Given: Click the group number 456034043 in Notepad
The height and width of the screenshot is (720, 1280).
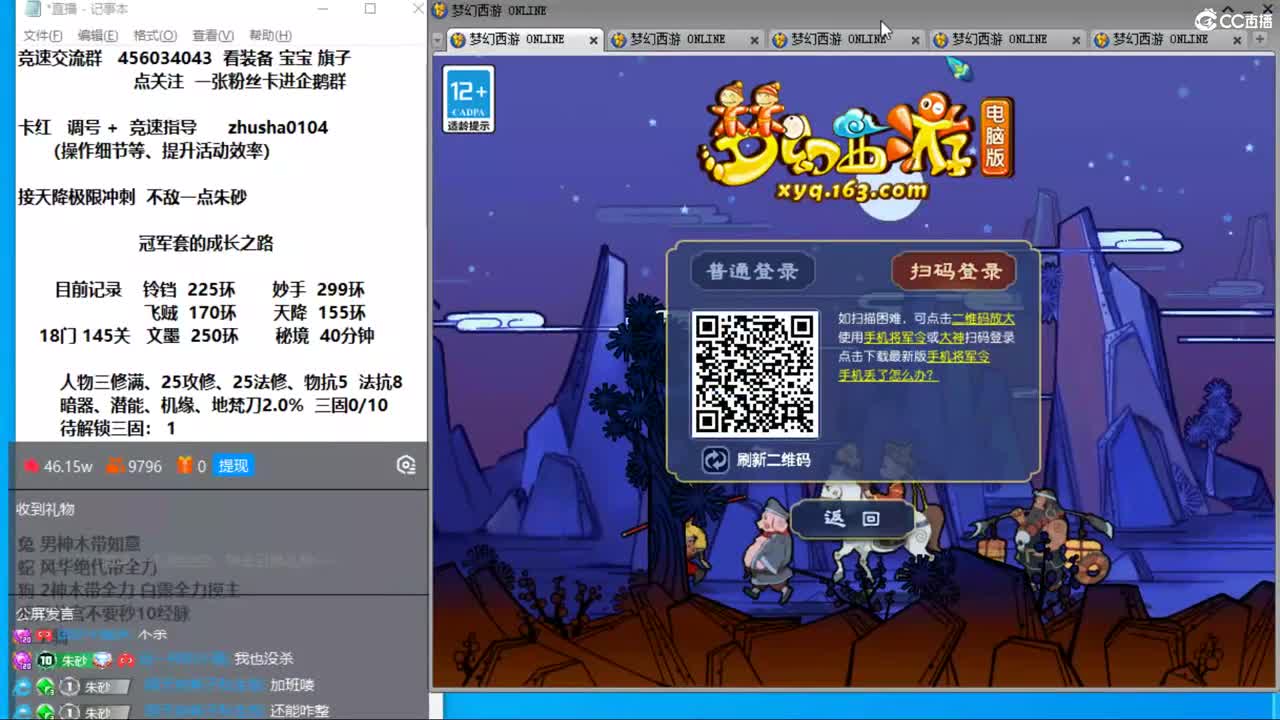Looking at the screenshot, I should pyautogui.click(x=165, y=59).
